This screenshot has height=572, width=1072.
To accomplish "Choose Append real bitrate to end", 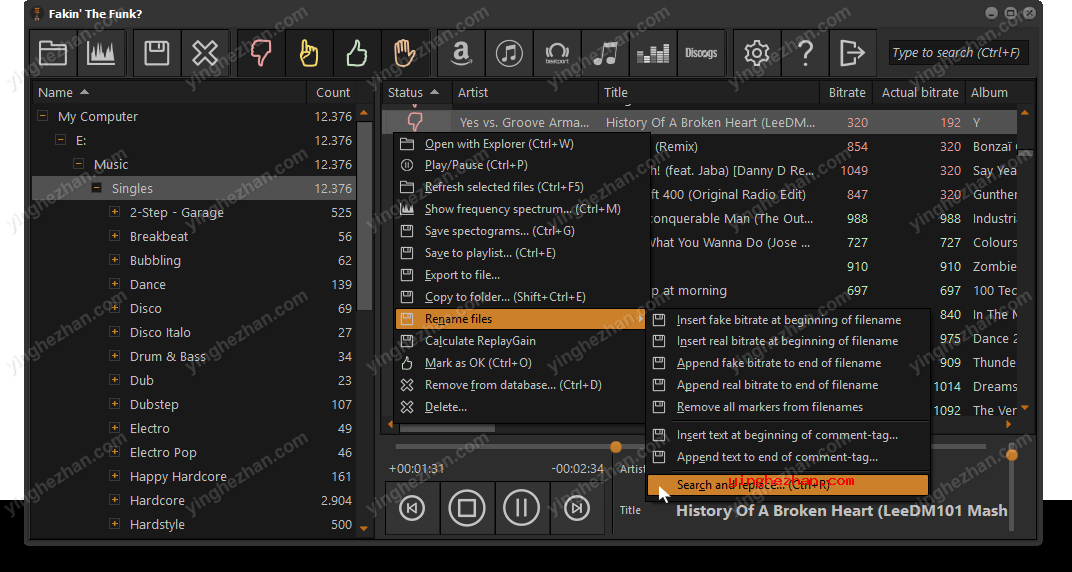I will pyautogui.click(x=788, y=385).
